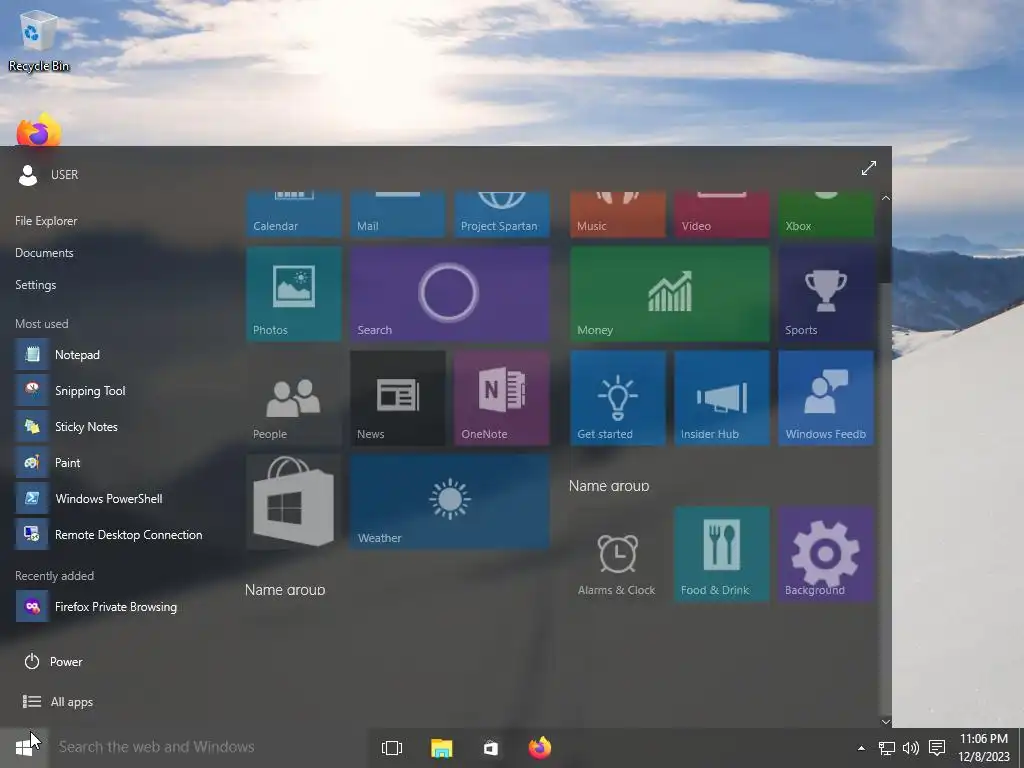Screen dimensions: 1024x768
Task: Launch Firefox Private Browsing
Action: coord(118,607)
